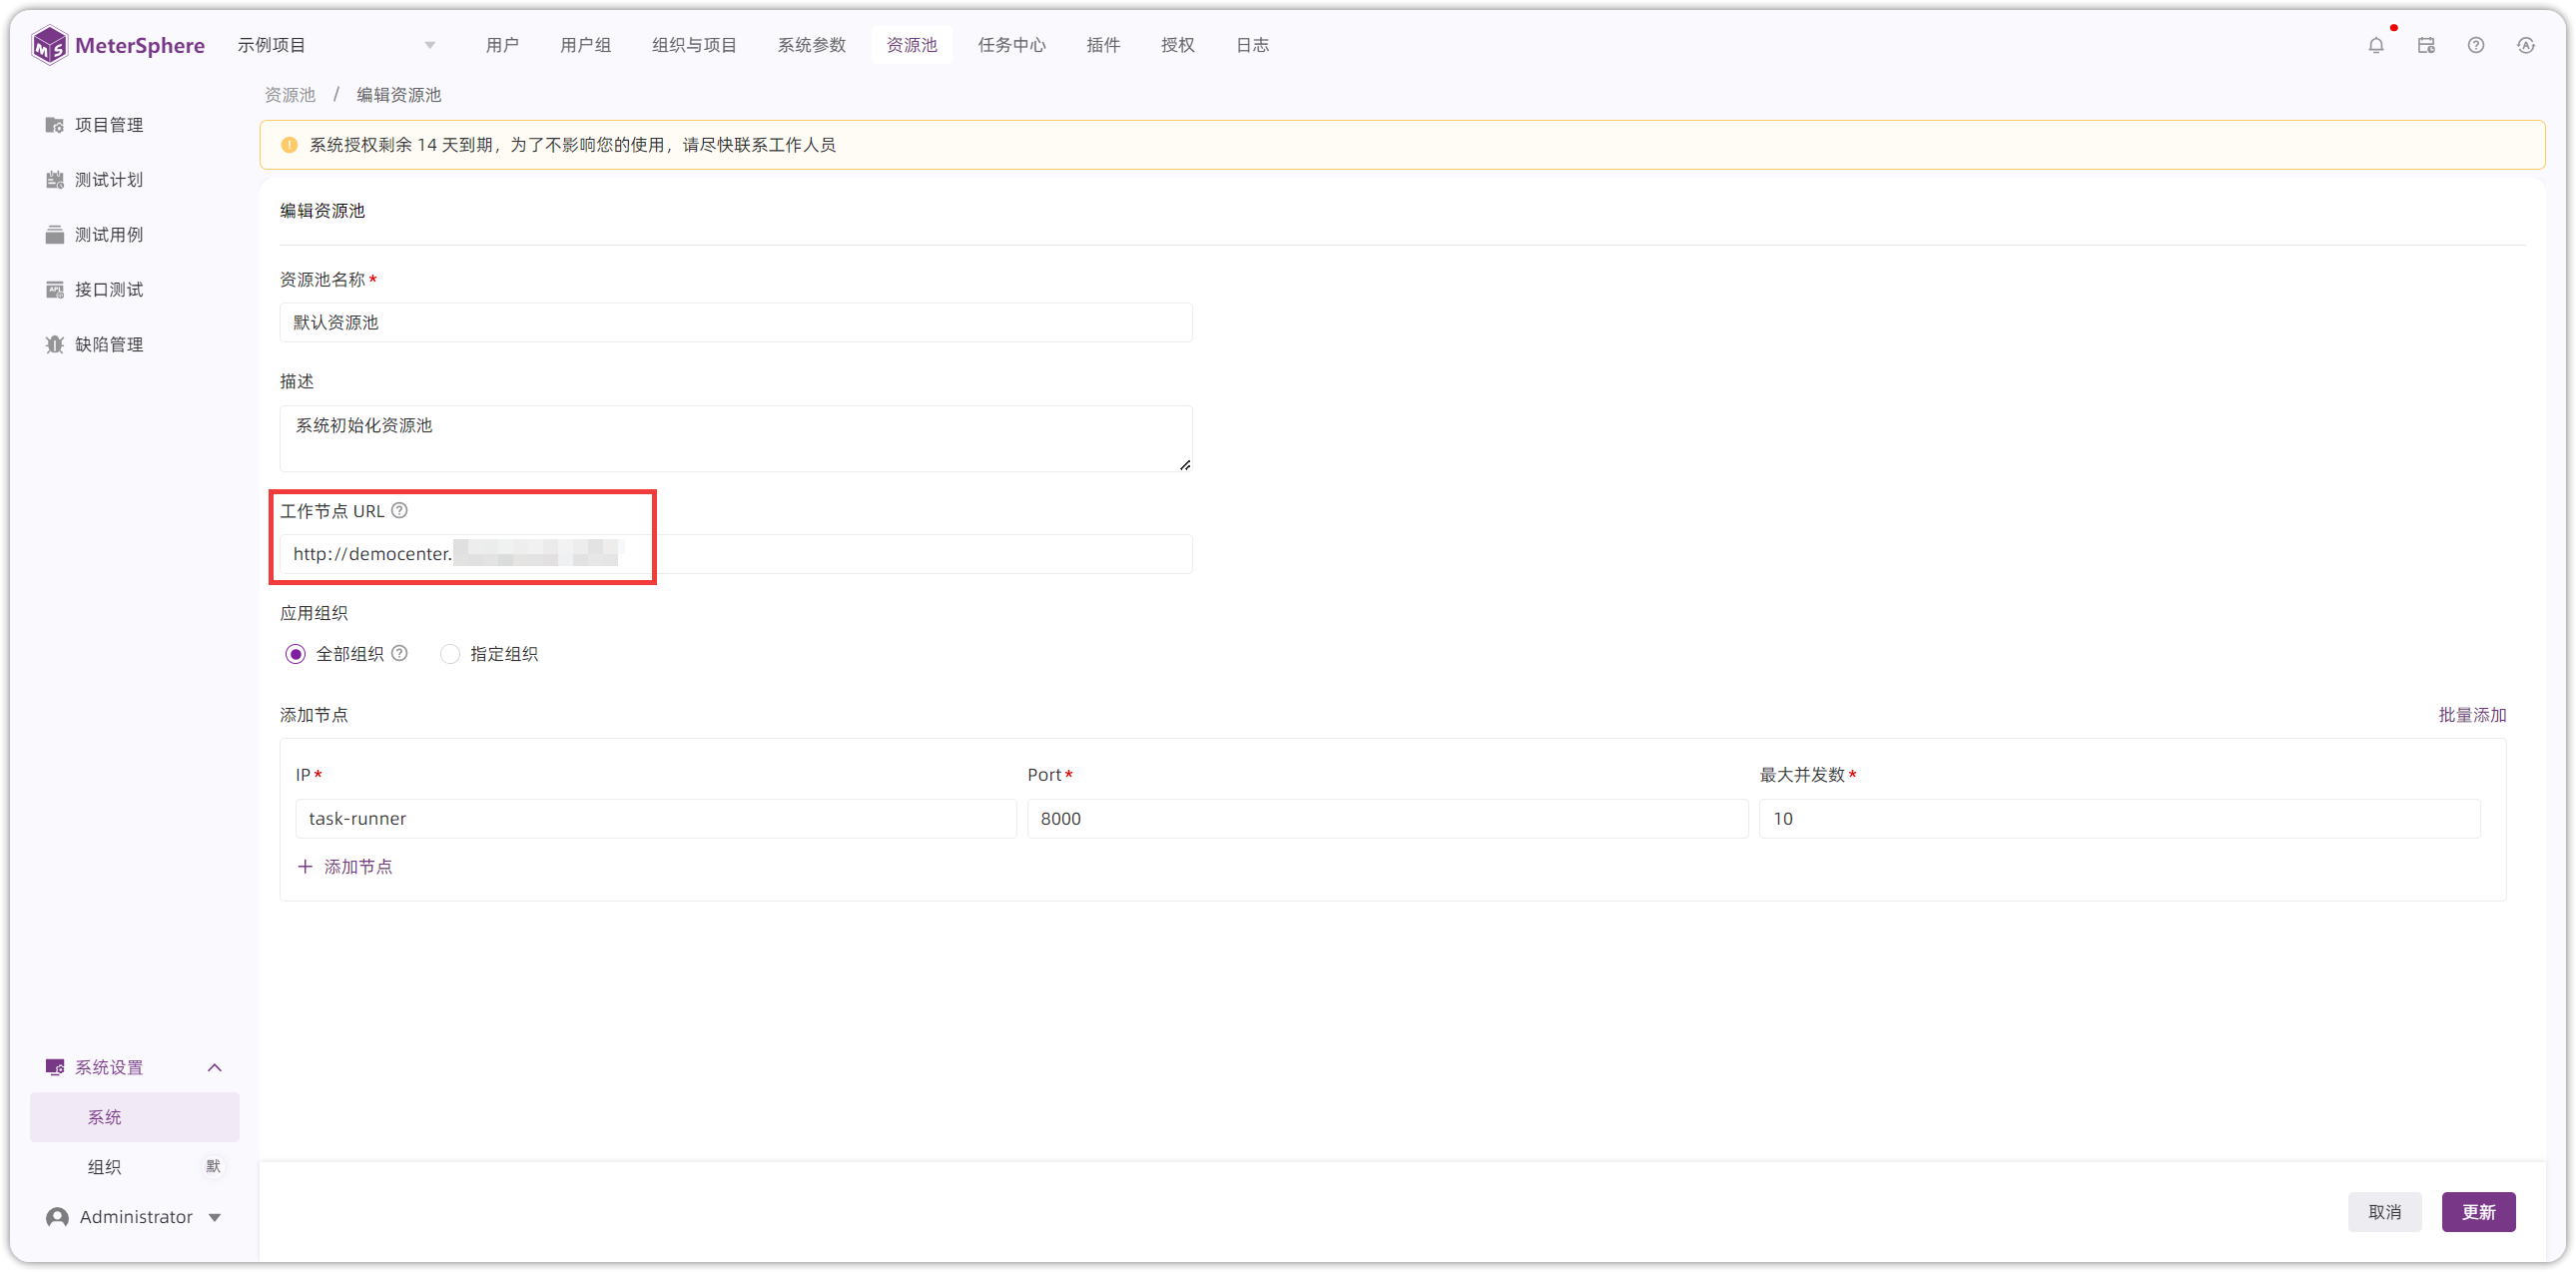Viewport: 2576px width, 1272px height.
Task: Go back via 资源池 breadcrumb link
Action: pos(290,95)
